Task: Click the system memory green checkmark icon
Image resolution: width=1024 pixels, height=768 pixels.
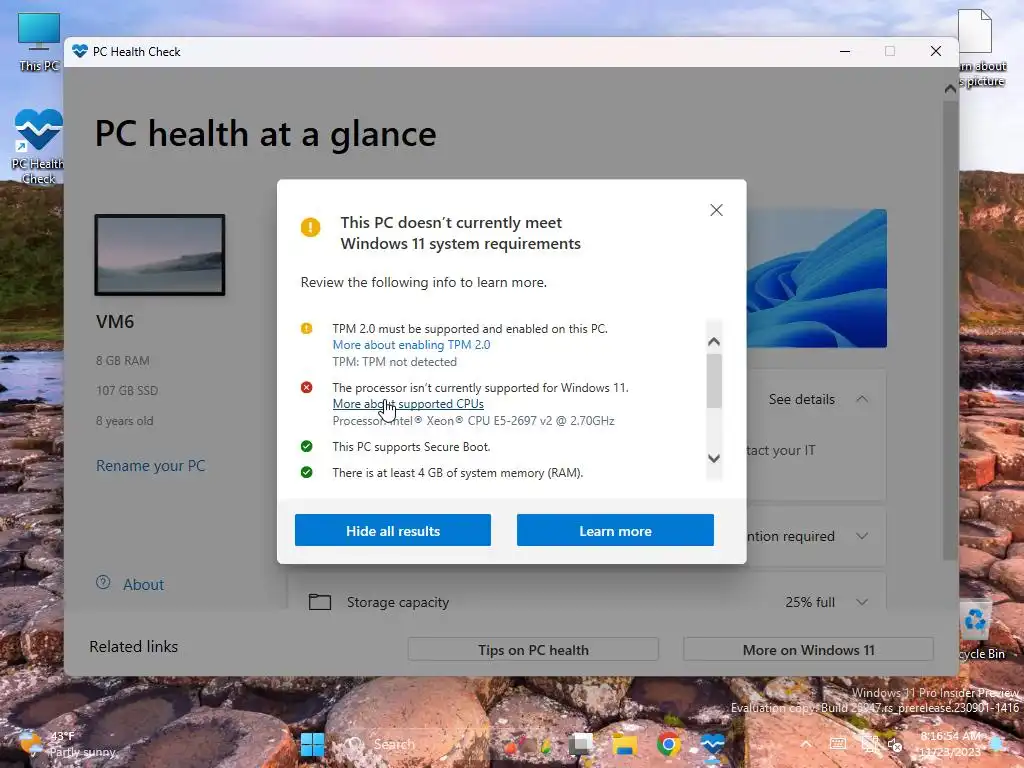Action: point(306,472)
